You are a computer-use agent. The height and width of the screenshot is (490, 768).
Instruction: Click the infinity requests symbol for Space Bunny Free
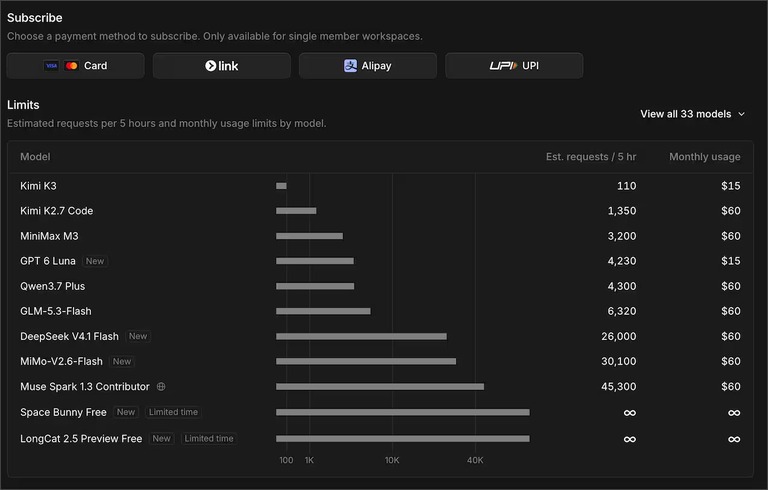click(630, 413)
